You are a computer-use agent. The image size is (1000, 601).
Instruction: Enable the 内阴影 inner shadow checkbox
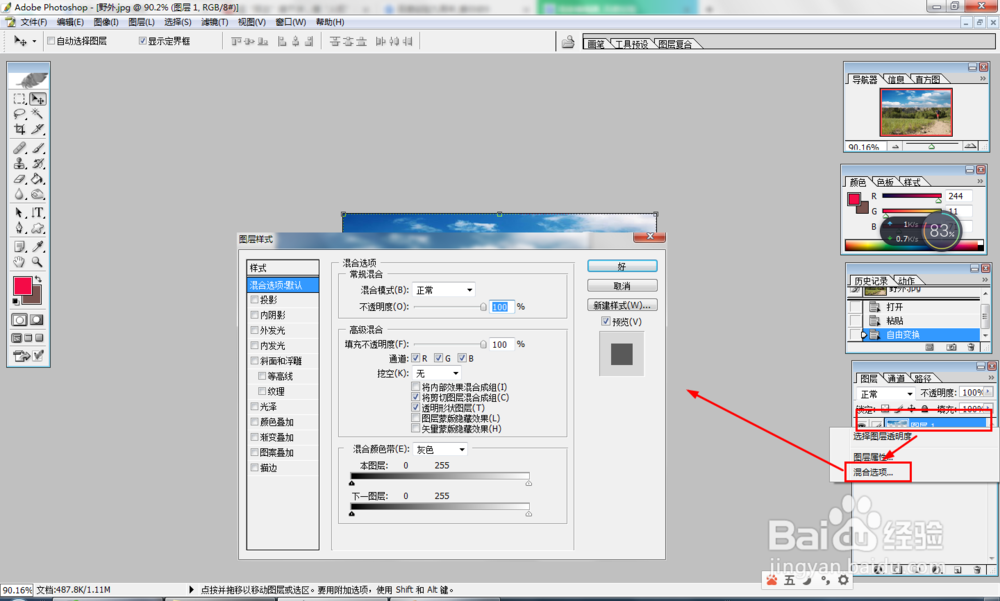pyautogui.click(x=254, y=315)
